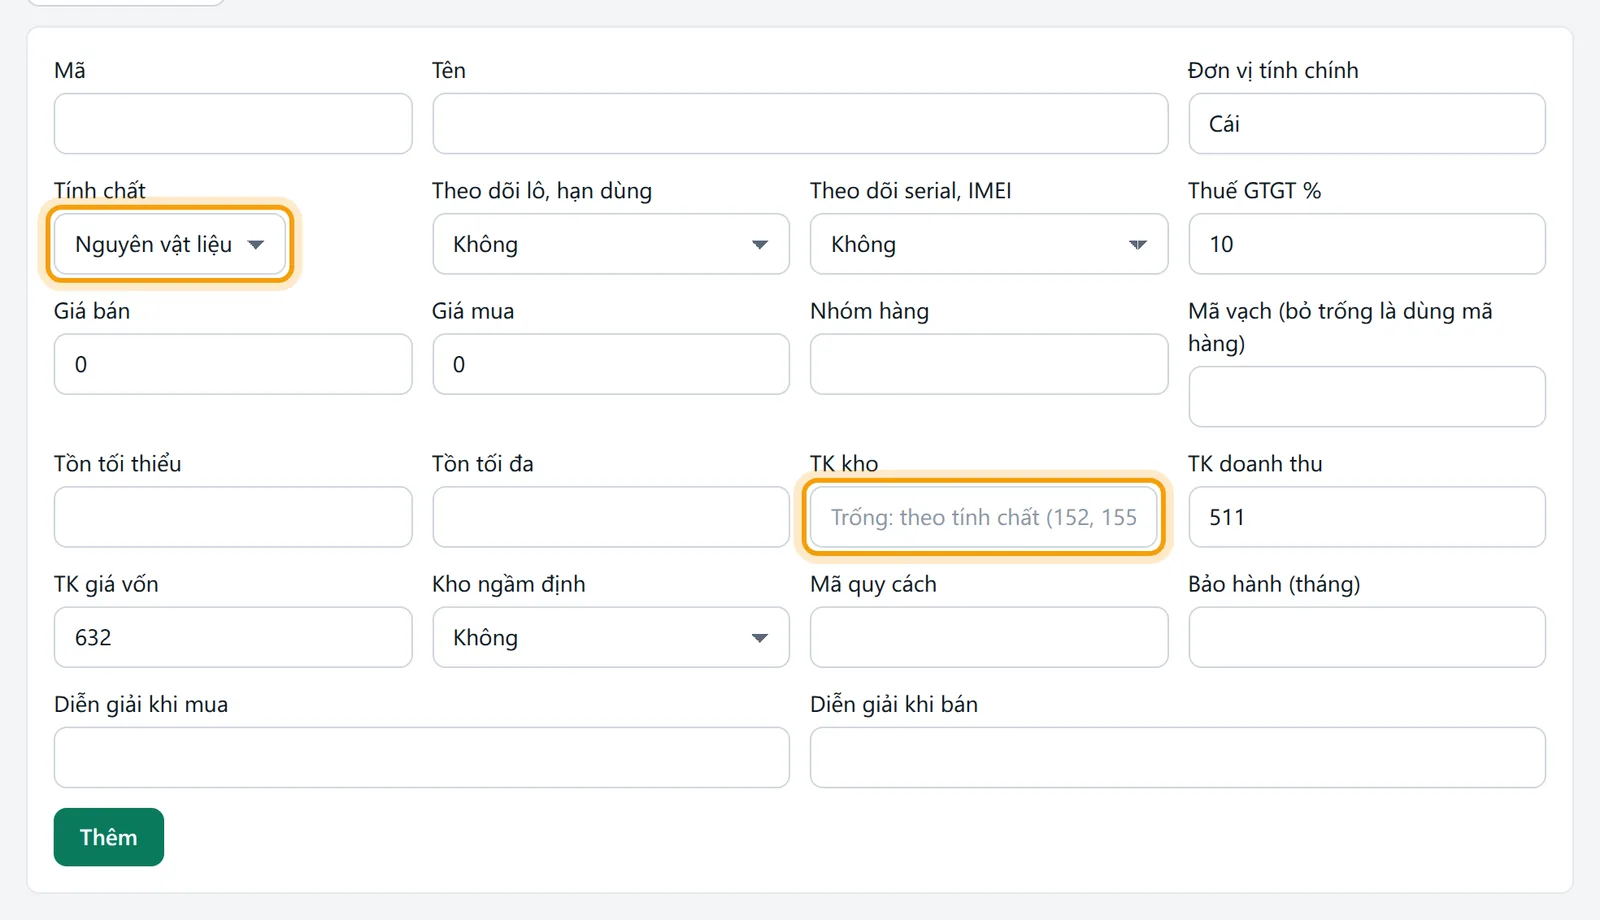Open the Kho ngầm định dropdown
The width and height of the screenshot is (1600, 920).
click(611, 637)
